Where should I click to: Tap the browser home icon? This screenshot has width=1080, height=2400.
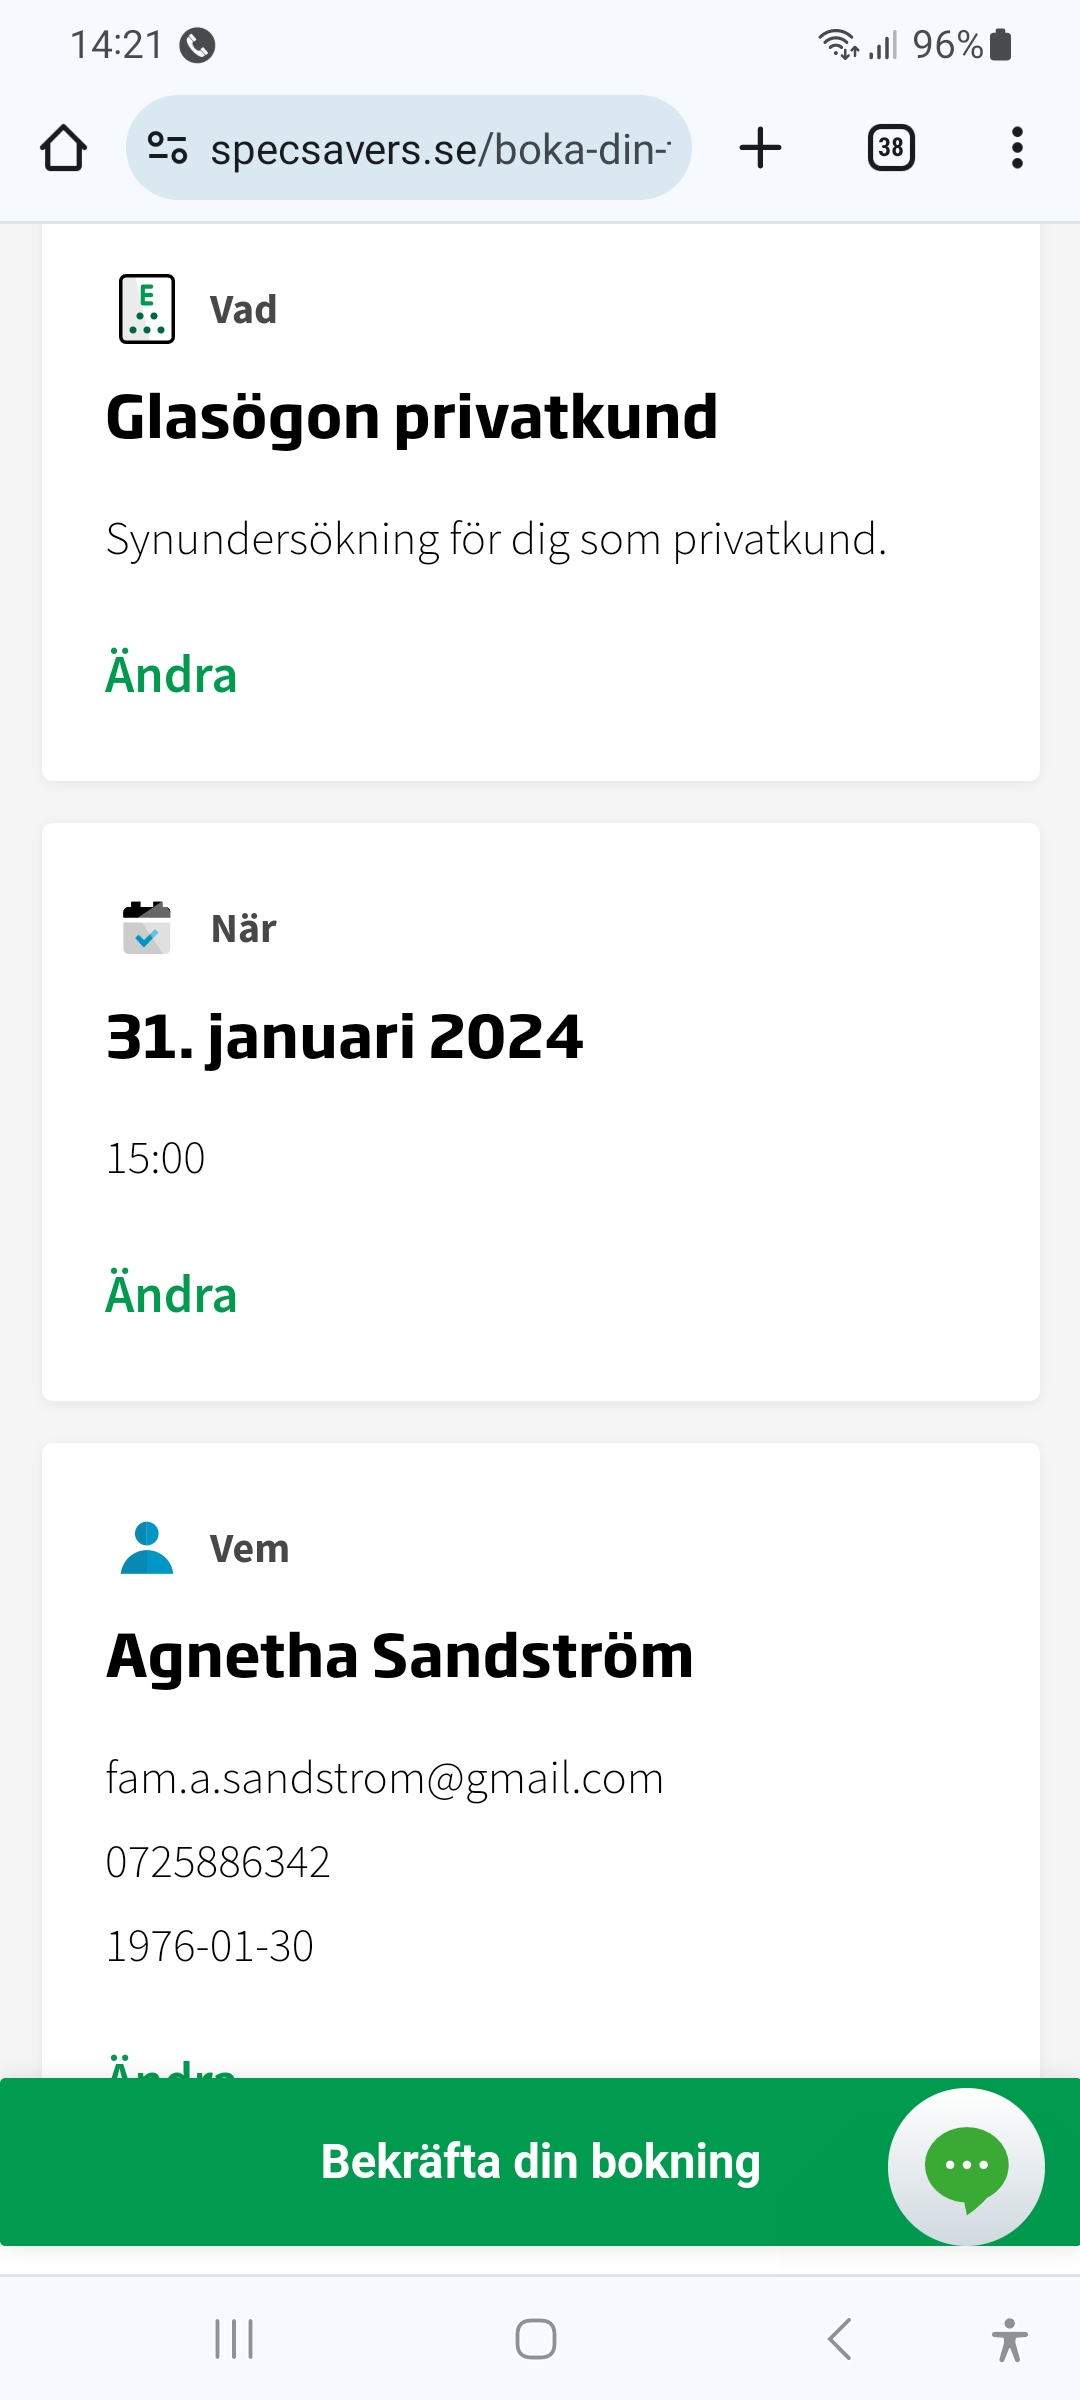[x=63, y=148]
